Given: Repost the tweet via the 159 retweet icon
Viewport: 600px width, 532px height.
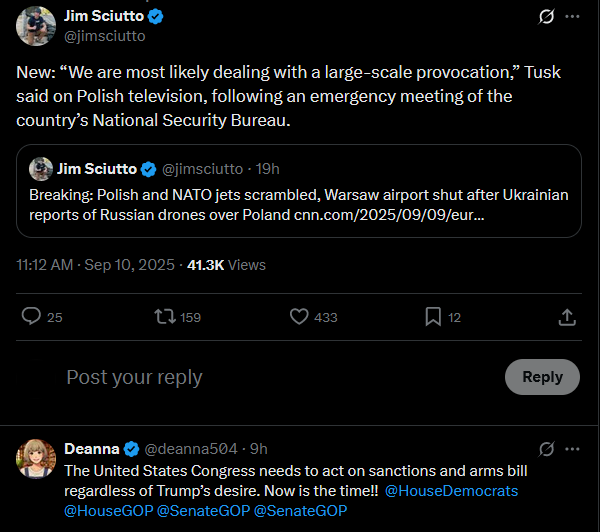Looking at the screenshot, I should 165,317.
